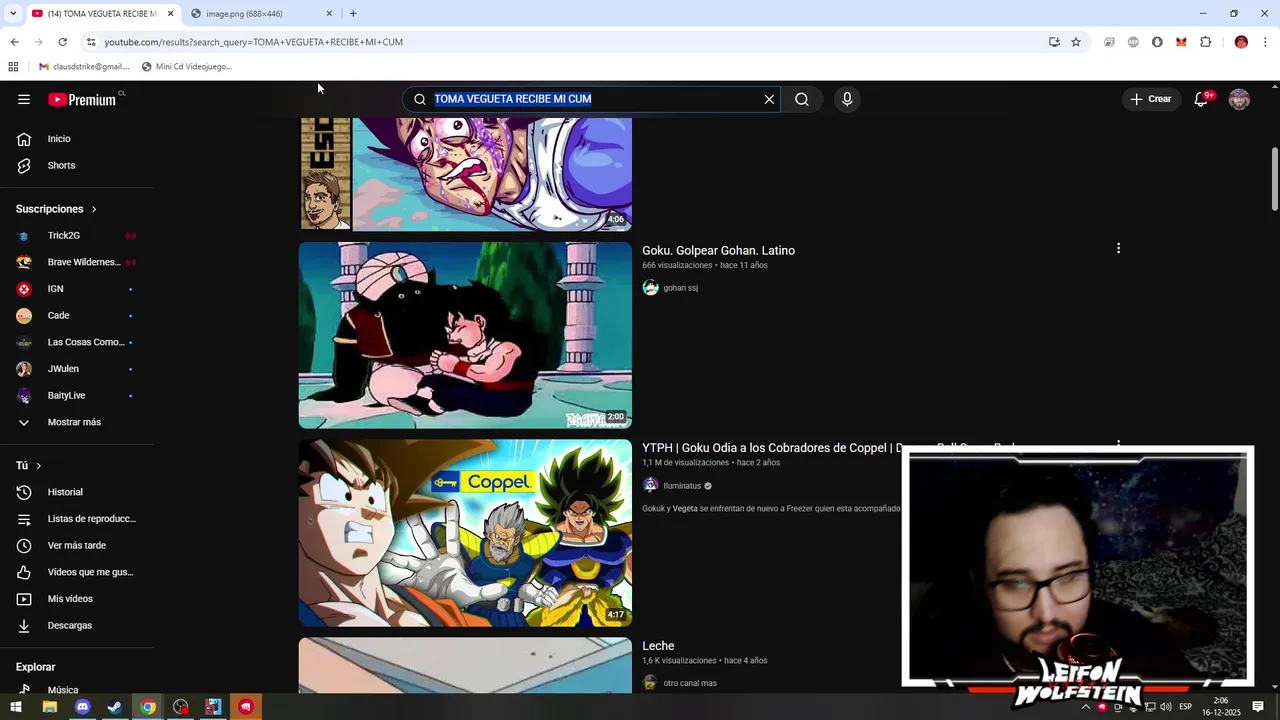
Task: Go back with browser back arrow
Action: tap(14, 42)
